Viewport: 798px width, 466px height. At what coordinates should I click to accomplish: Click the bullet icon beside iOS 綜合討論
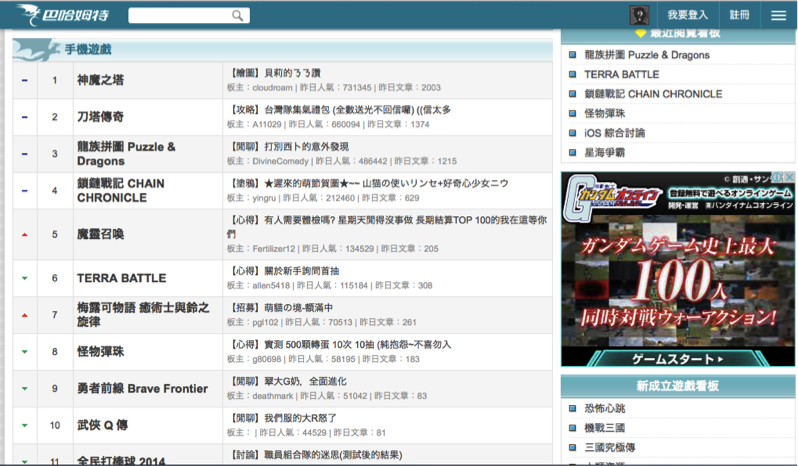point(573,133)
